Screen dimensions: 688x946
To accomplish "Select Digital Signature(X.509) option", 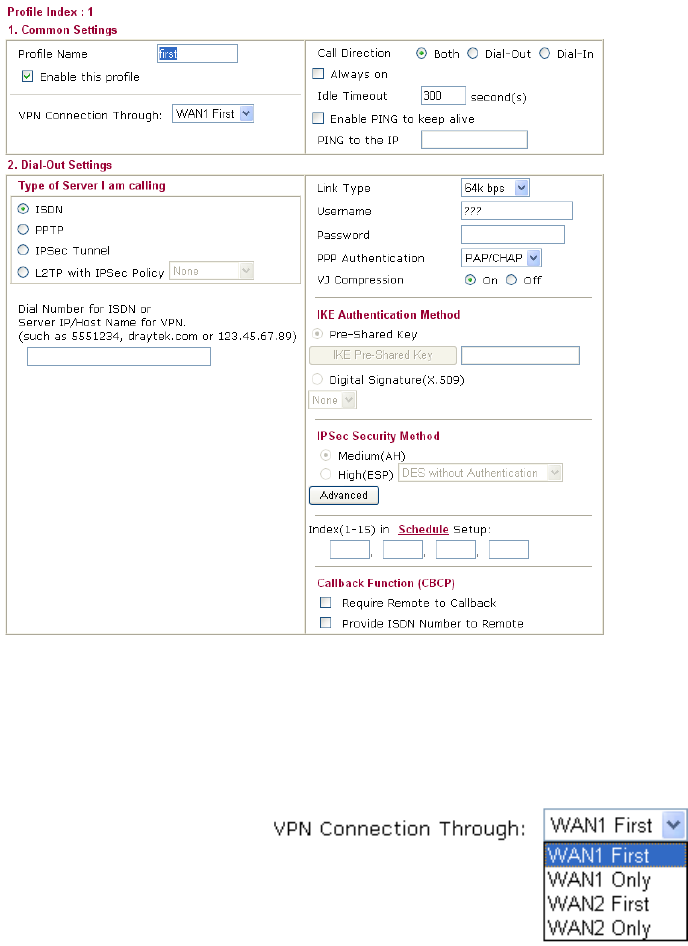I will (317, 379).
